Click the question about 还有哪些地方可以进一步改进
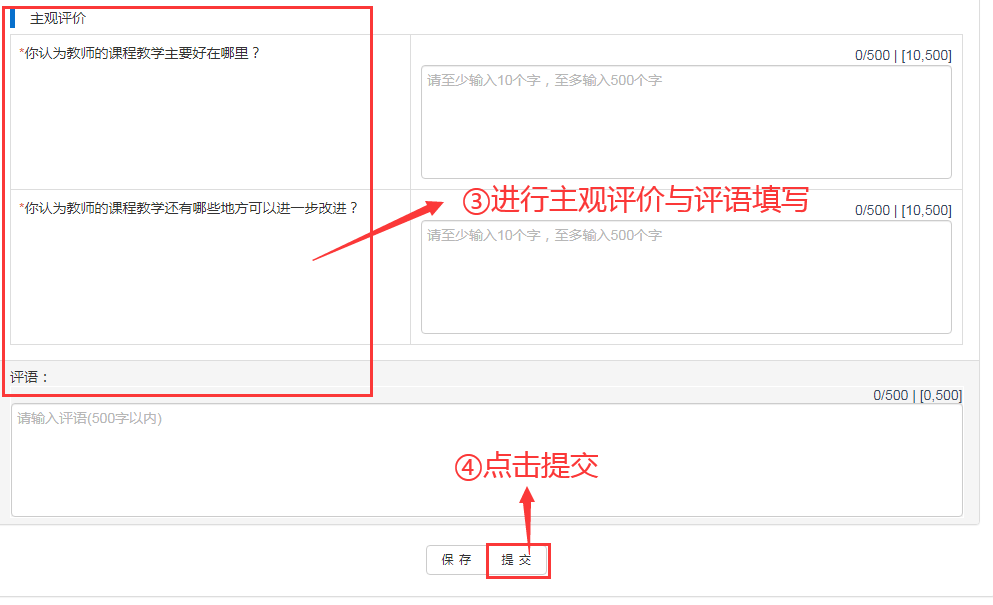The image size is (993, 605). coord(191,208)
